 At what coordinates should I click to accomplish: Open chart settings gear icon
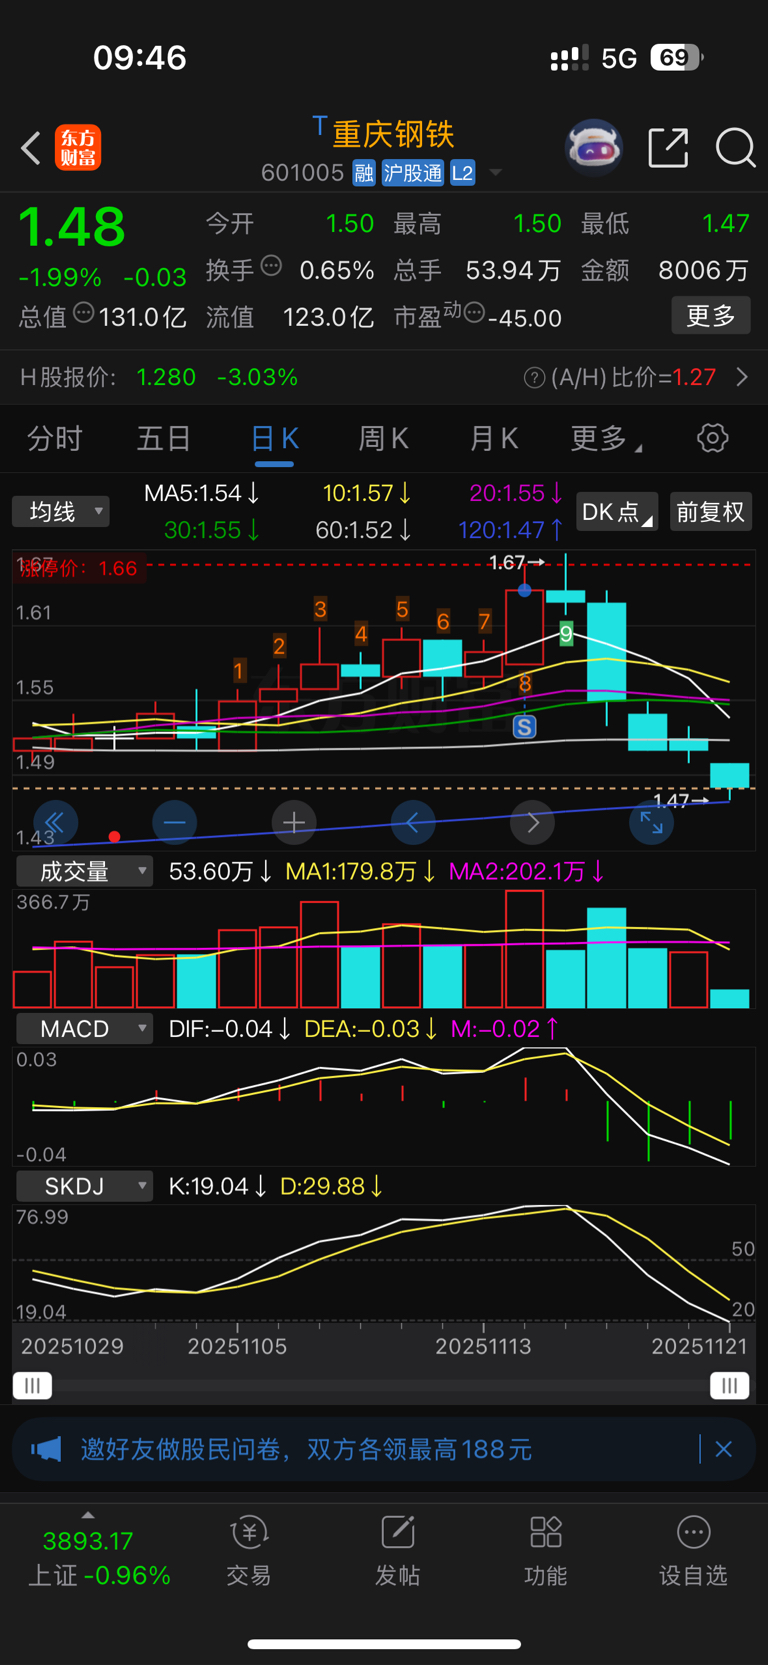point(712,438)
